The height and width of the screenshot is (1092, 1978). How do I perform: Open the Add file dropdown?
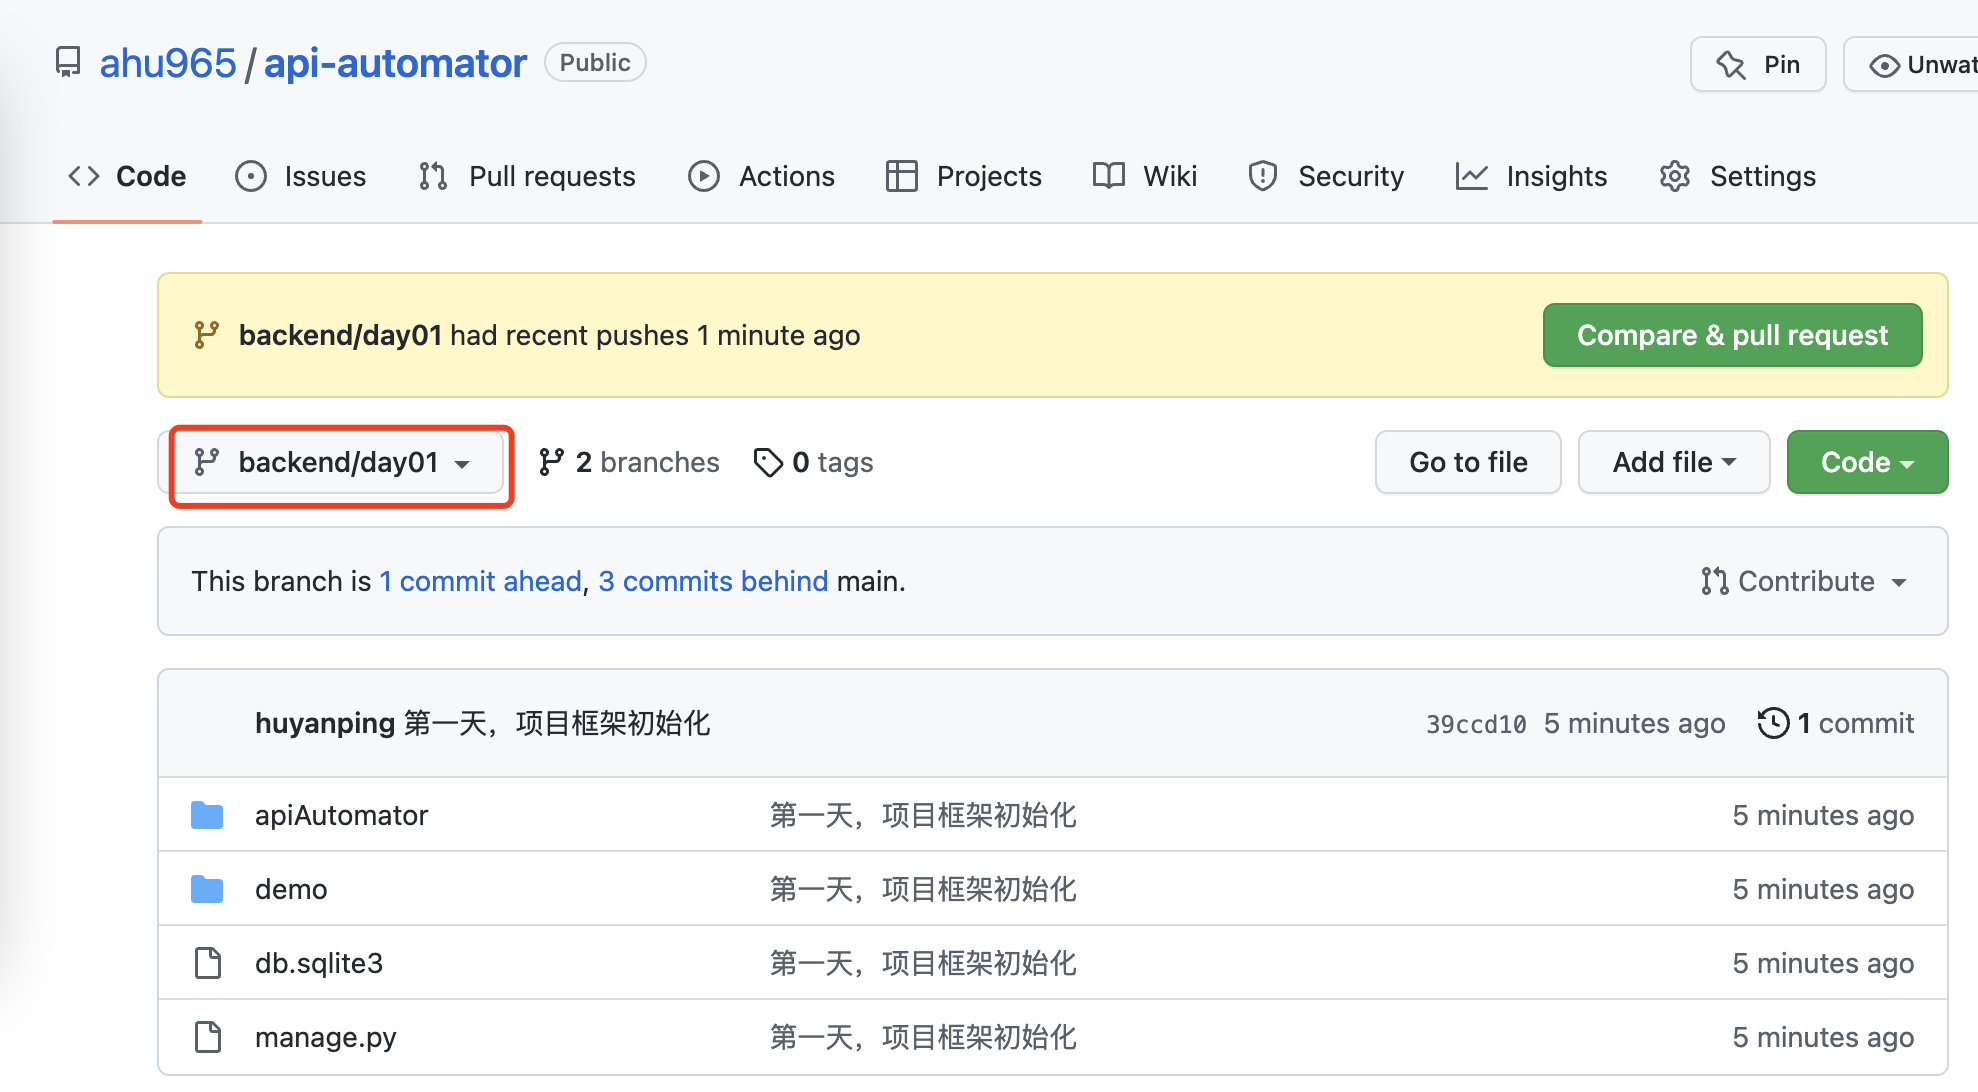[1674, 462]
